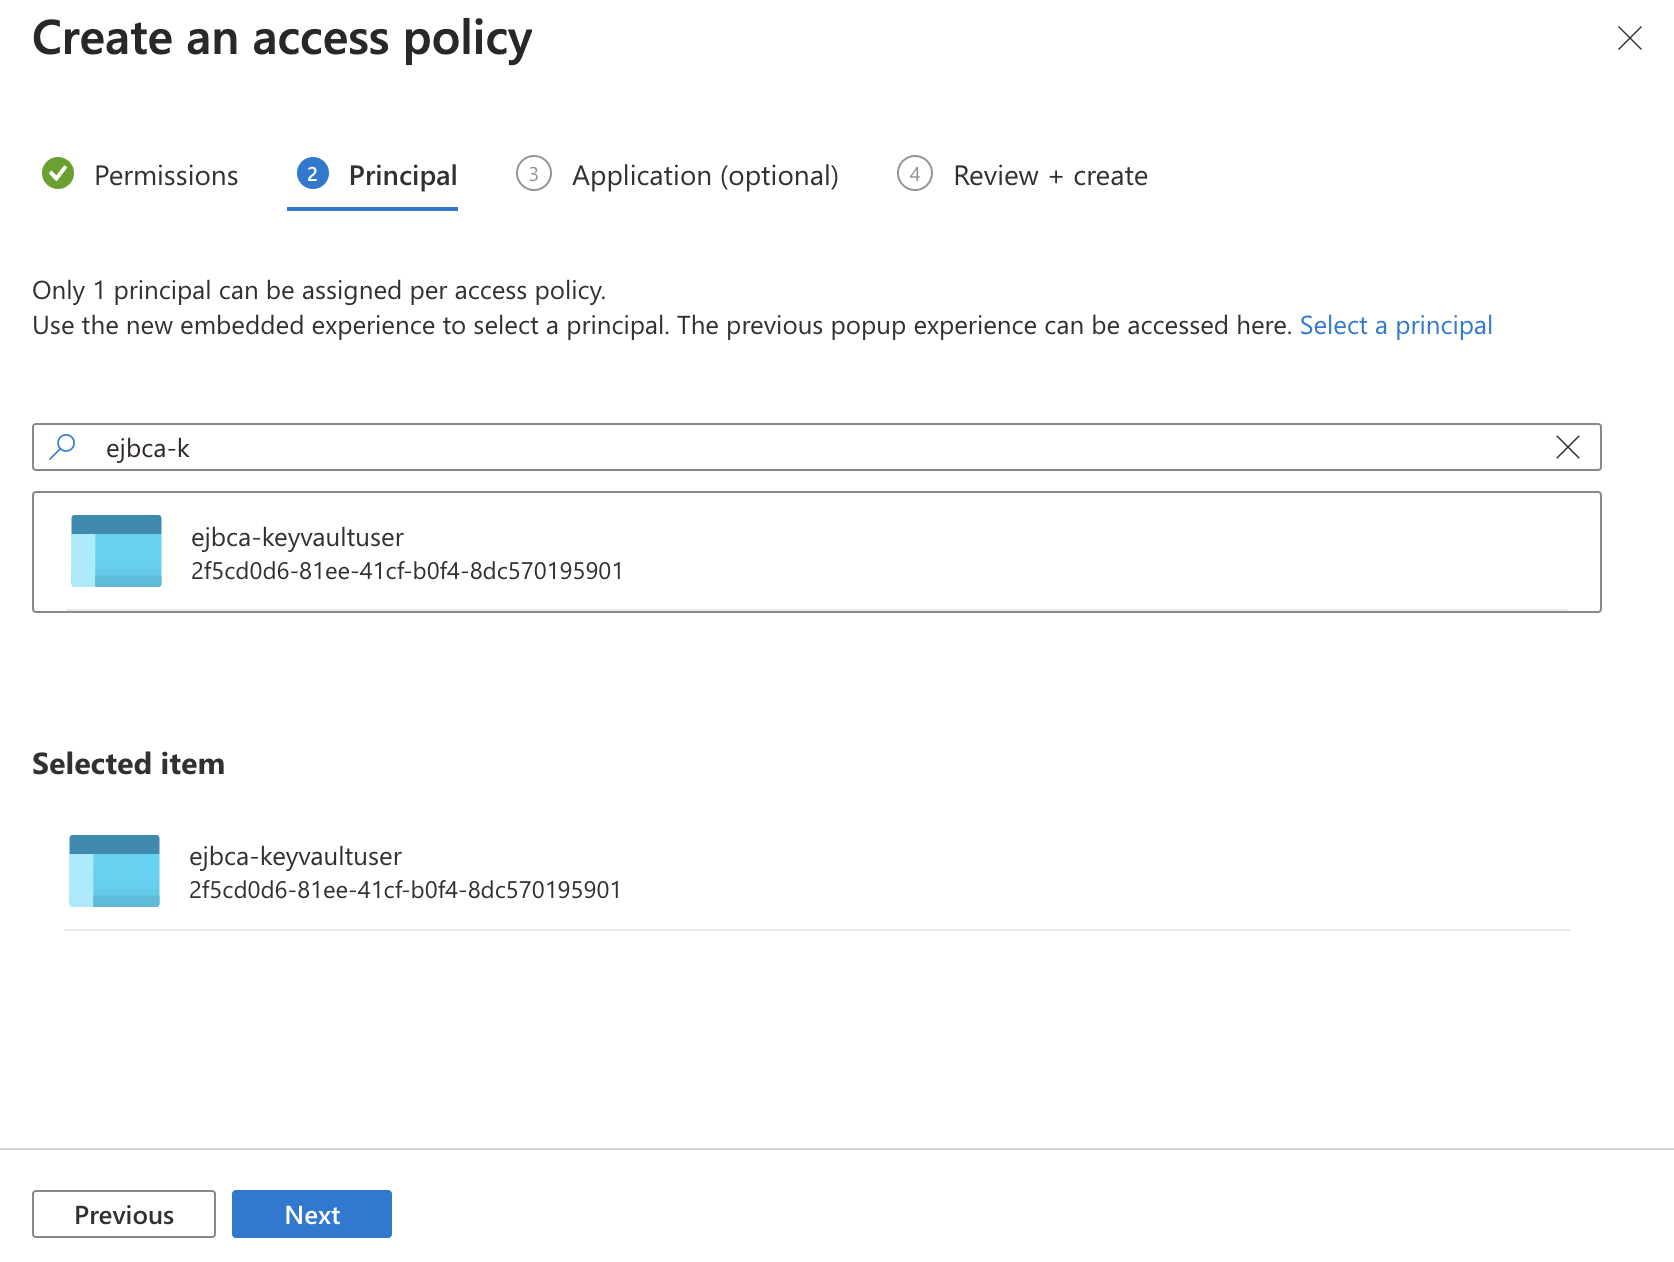Click the application ID in the search result
This screenshot has height=1262, width=1674.
pos(407,571)
